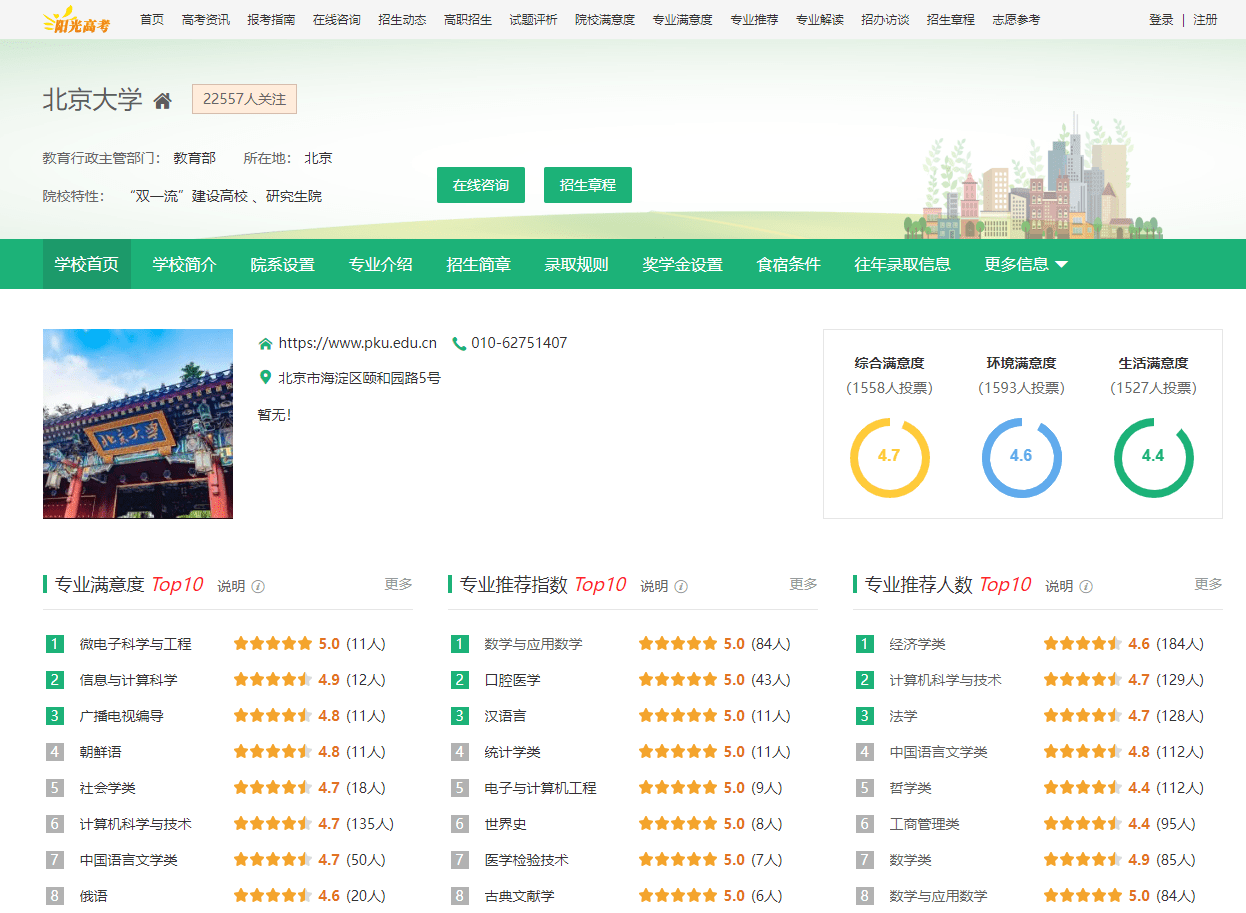Image resolution: width=1246 pixels, height=913 pixels.
Task: Open 更多 link for 专业推荐人数 Top10
Action: tap(1208, 584)
